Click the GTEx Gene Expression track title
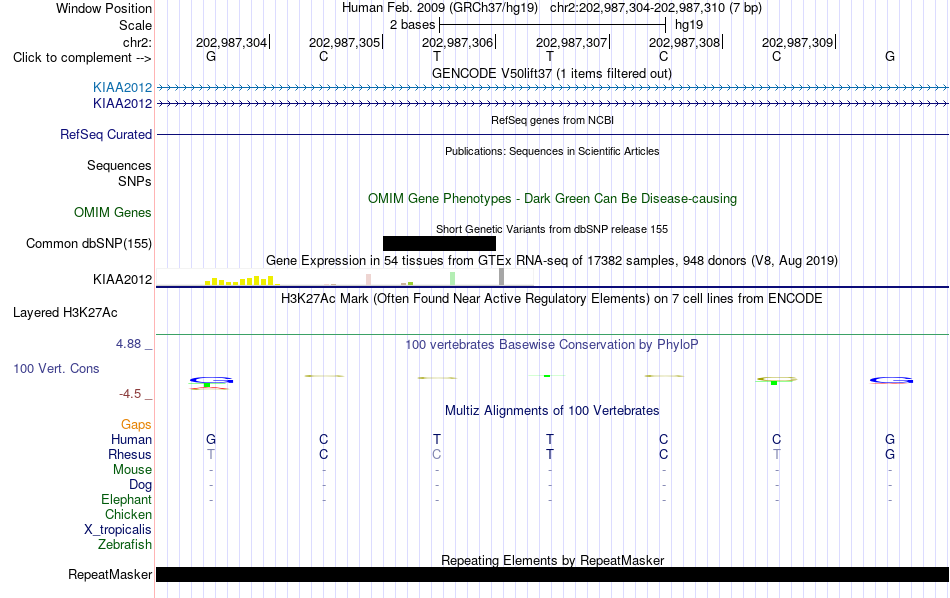The height and width of the screenshot is (598, 950). [x=552, y=261]
